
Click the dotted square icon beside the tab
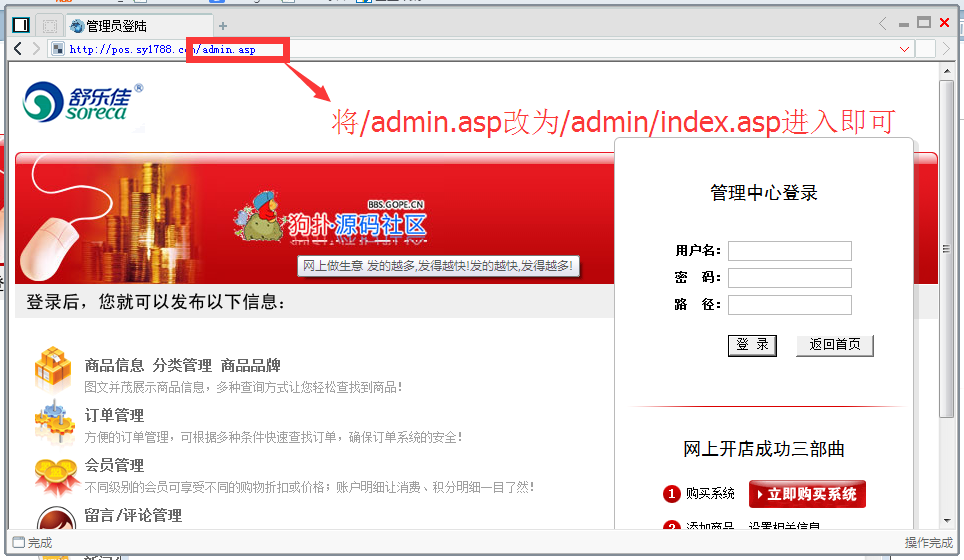50,26
